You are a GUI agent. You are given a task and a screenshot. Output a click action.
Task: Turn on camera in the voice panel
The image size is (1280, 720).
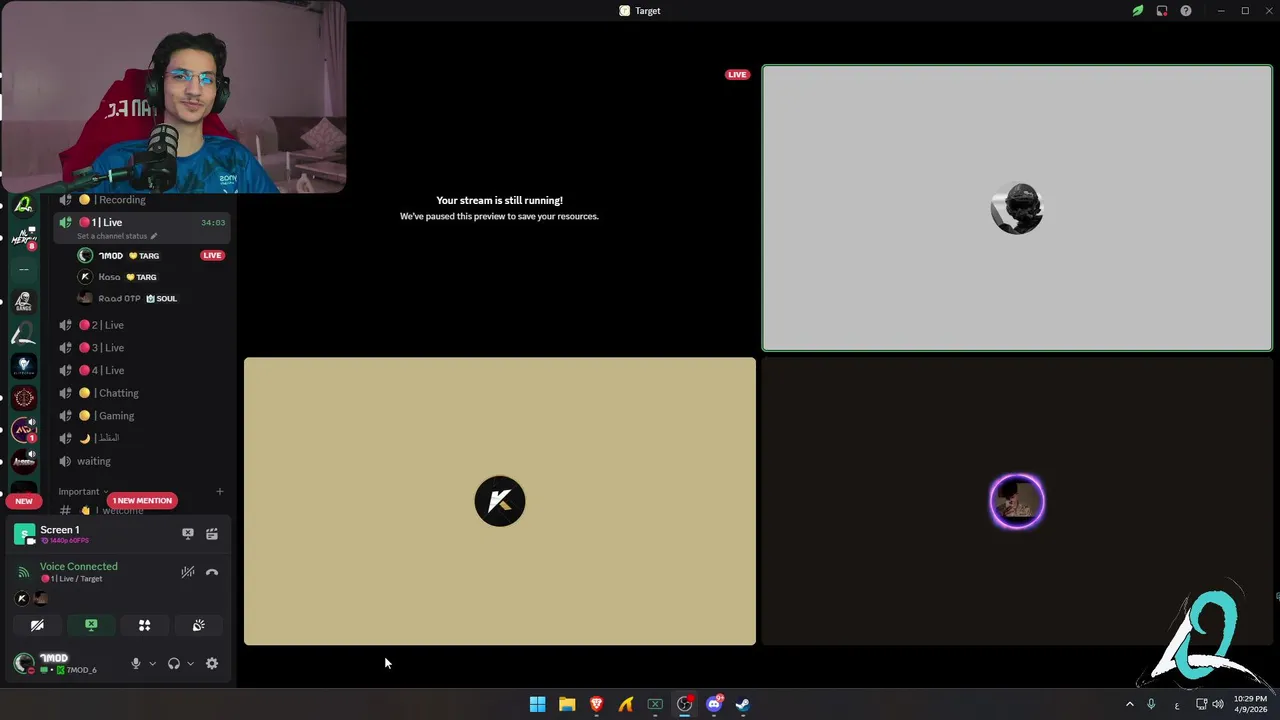37,625
